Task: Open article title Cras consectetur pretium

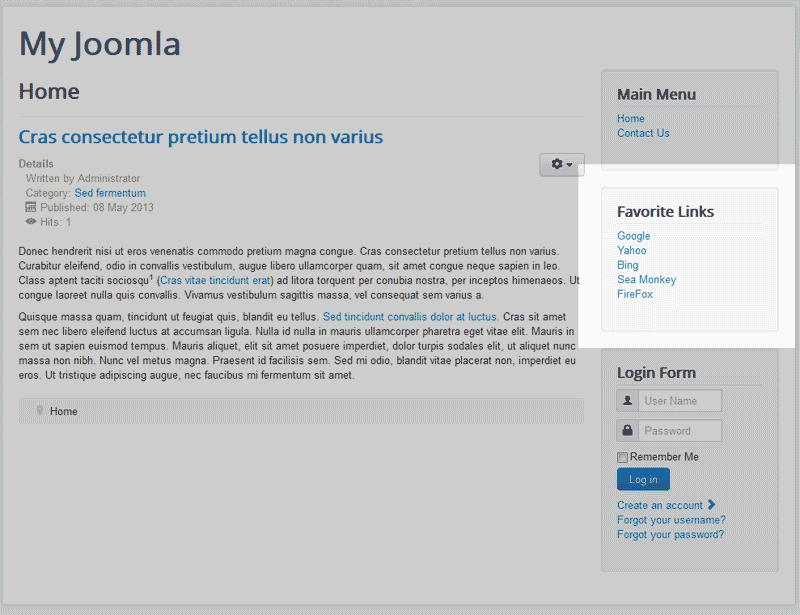Action: pyautogui.click(x=200, y=137)
